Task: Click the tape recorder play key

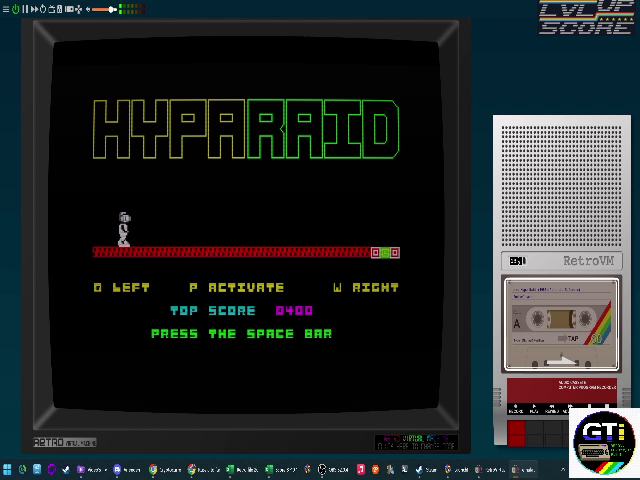Action: (535, 433)
